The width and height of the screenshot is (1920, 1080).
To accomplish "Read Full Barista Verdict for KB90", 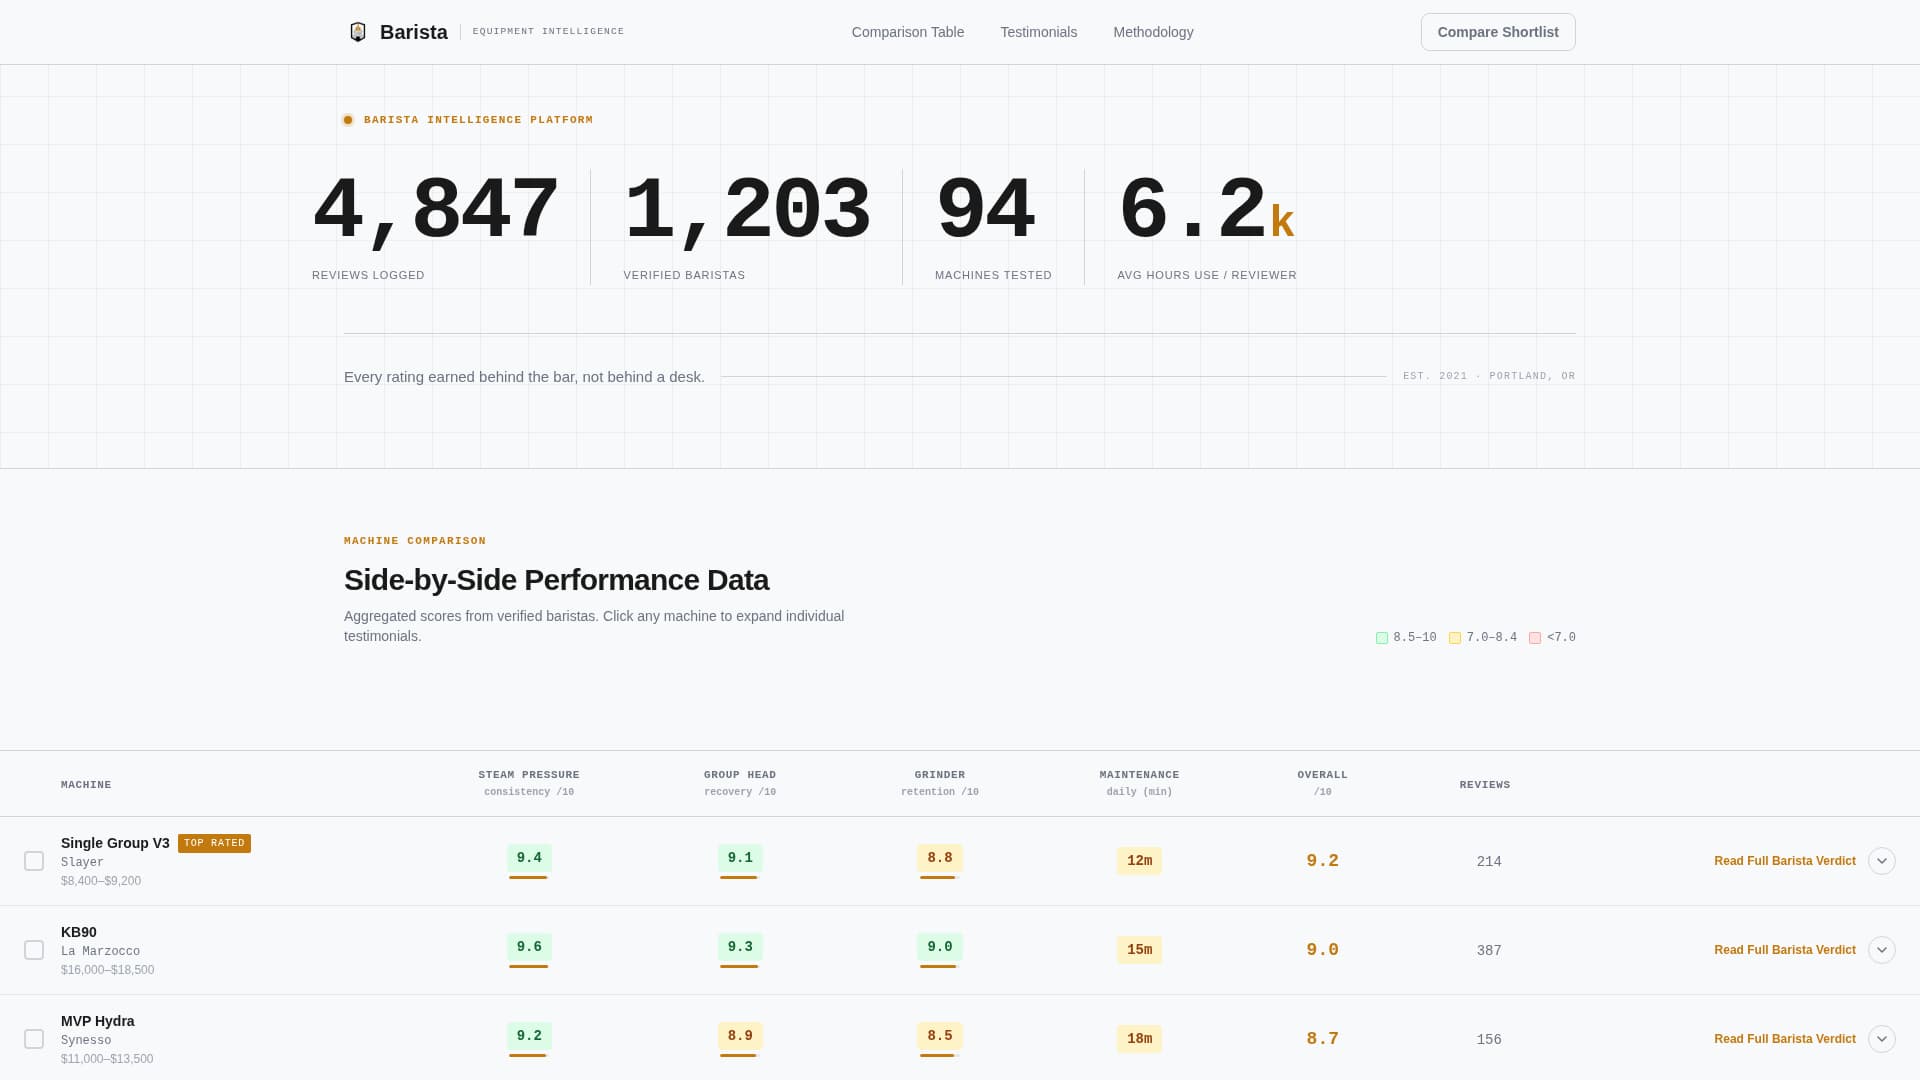I will pos(1784,950).
